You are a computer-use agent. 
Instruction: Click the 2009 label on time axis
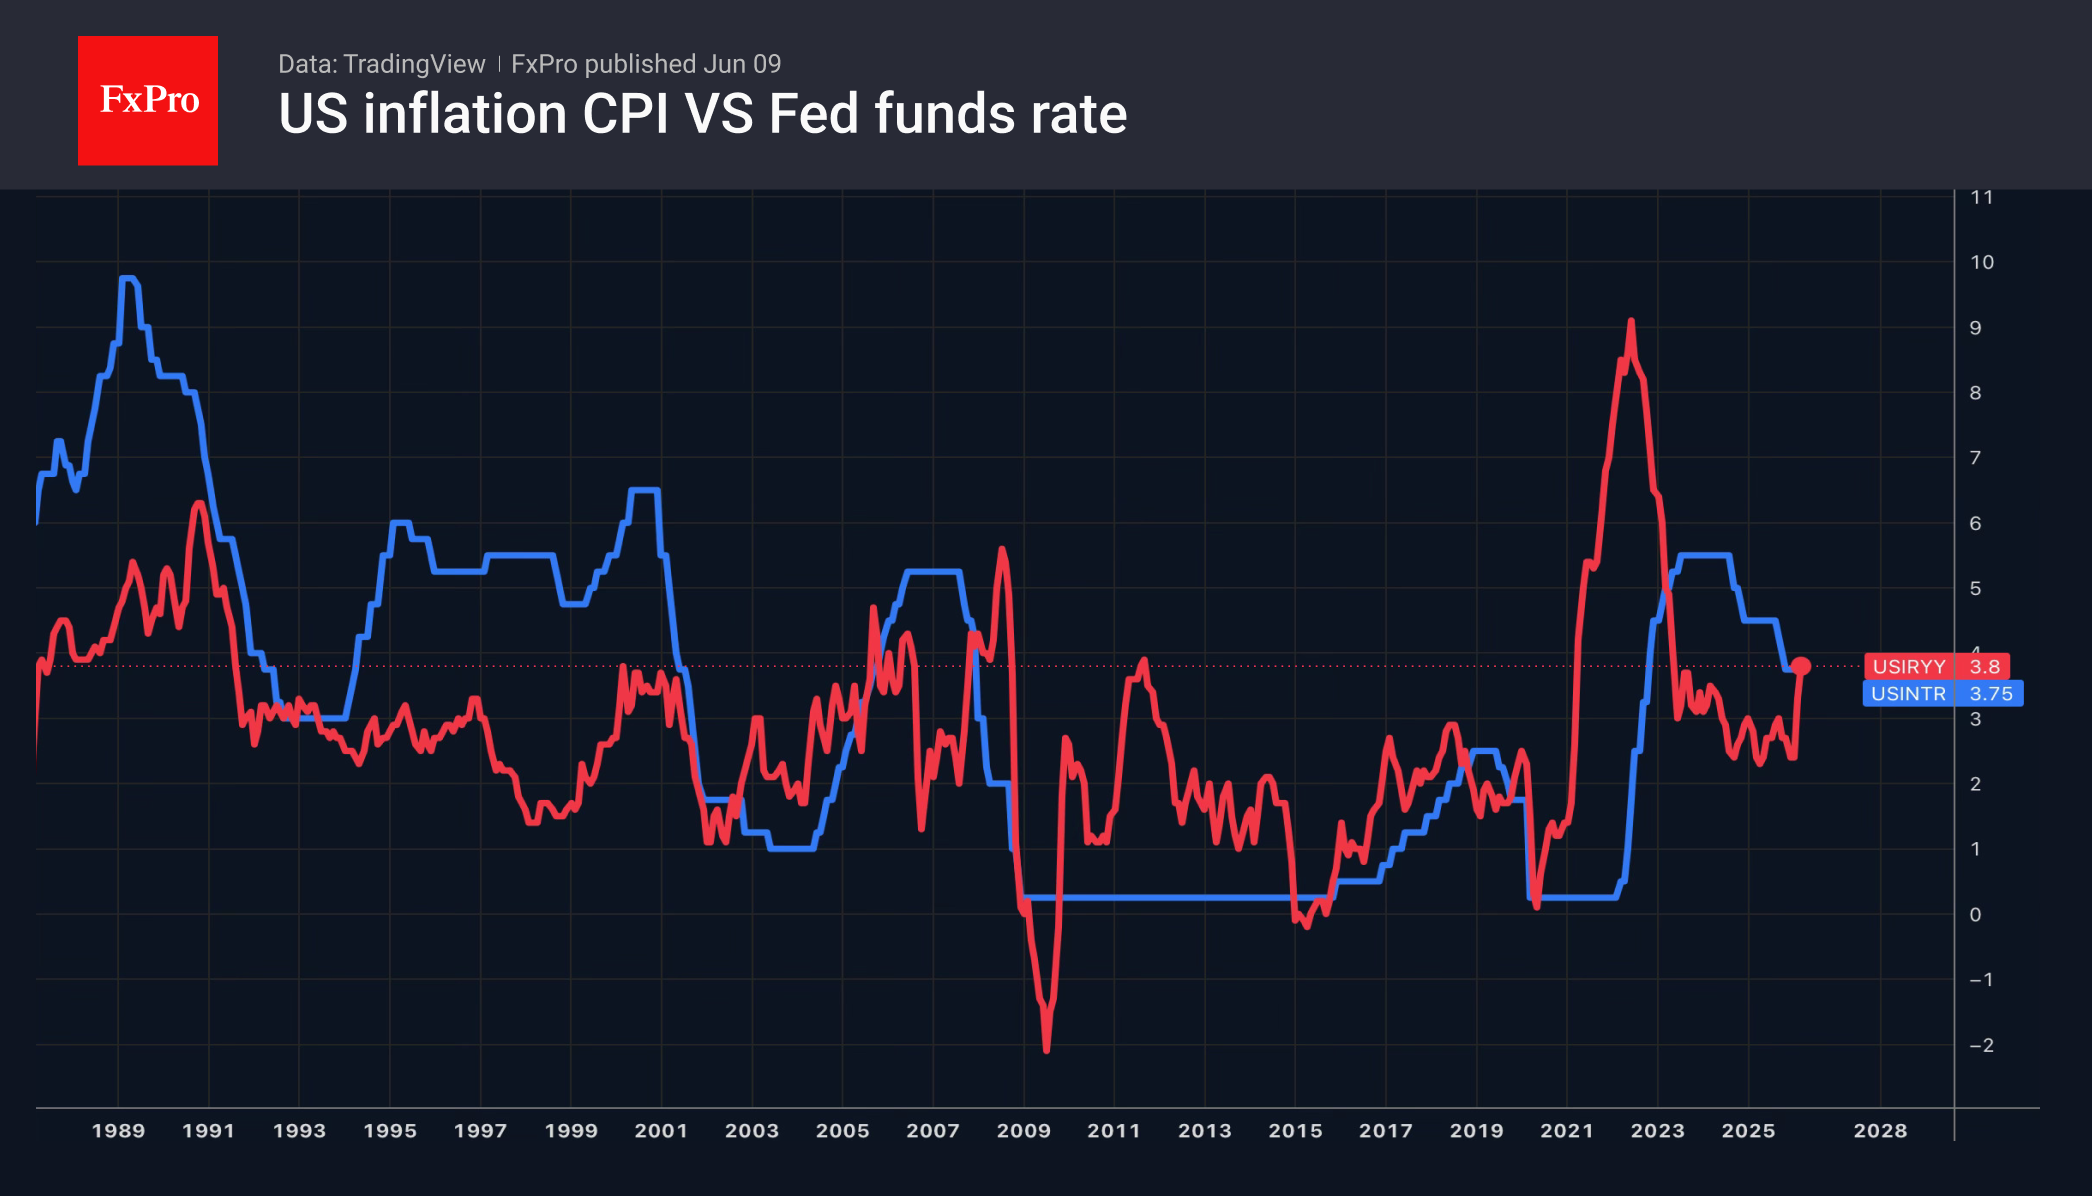pos(1024,1131)
